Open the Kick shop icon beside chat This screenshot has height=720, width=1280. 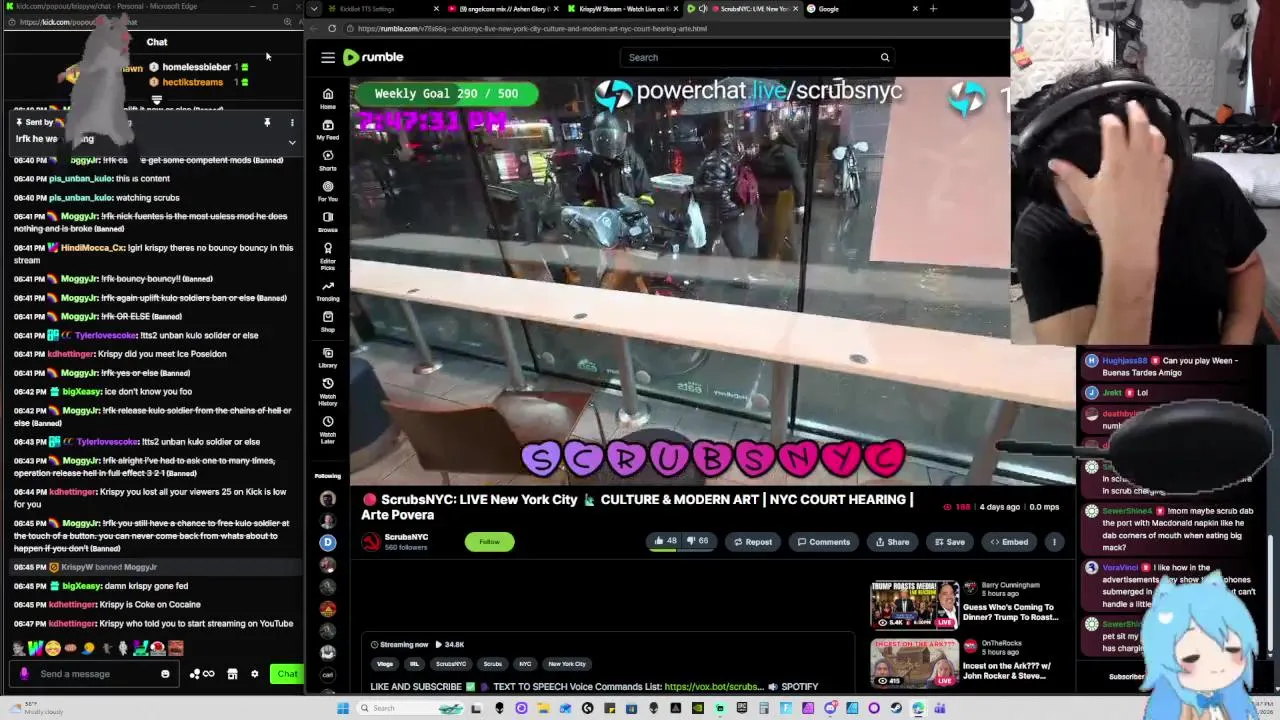tap(232, 674)
